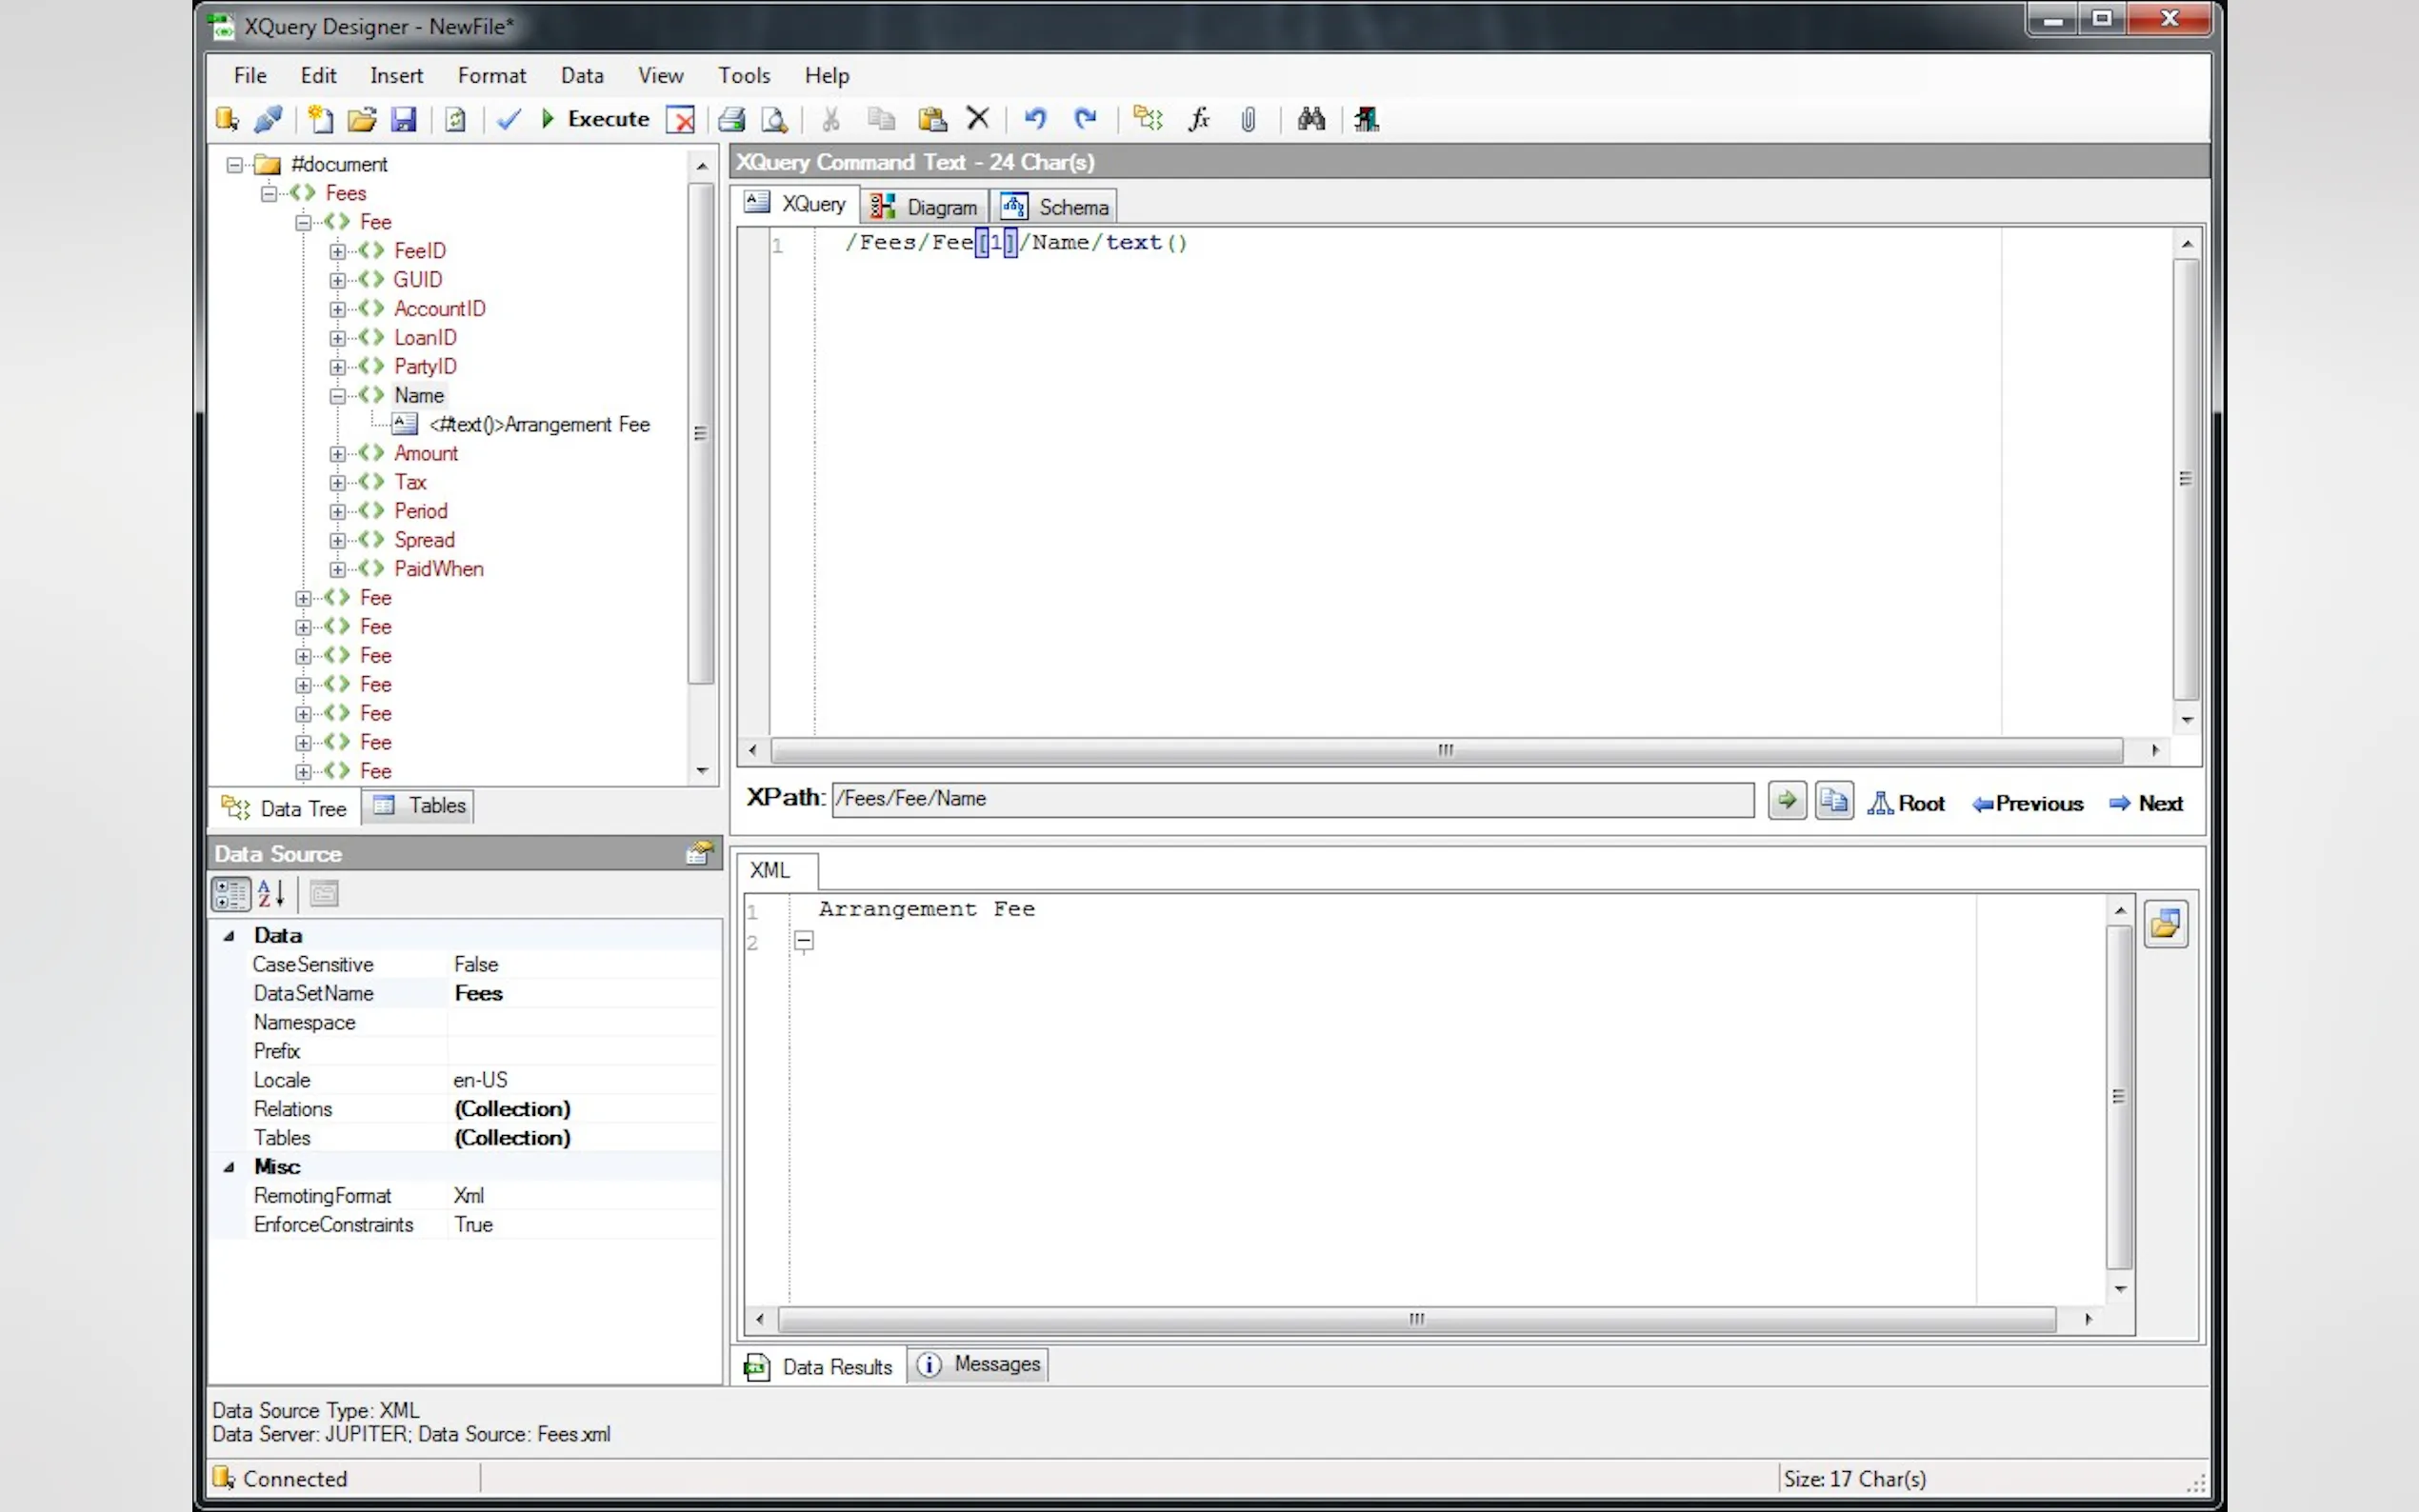Click Data Source panel header icon
This screenshot has height=1512, width=2419.
tap(699, 853)
